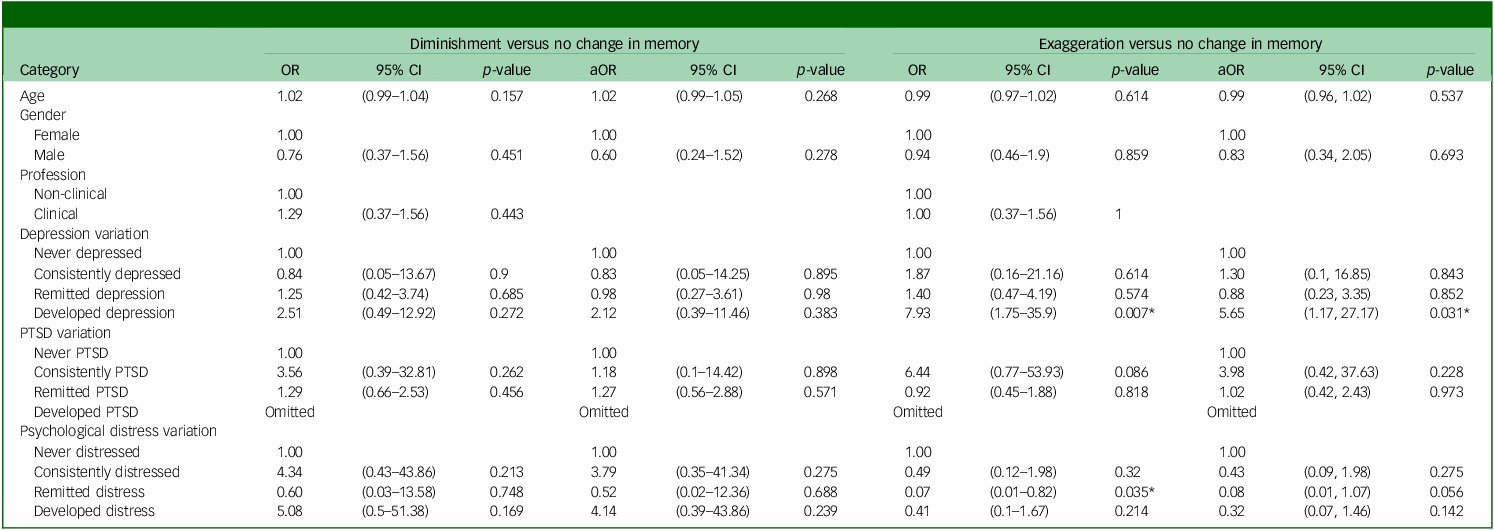Select the Remitted distress row label

[x=88, y=491]
